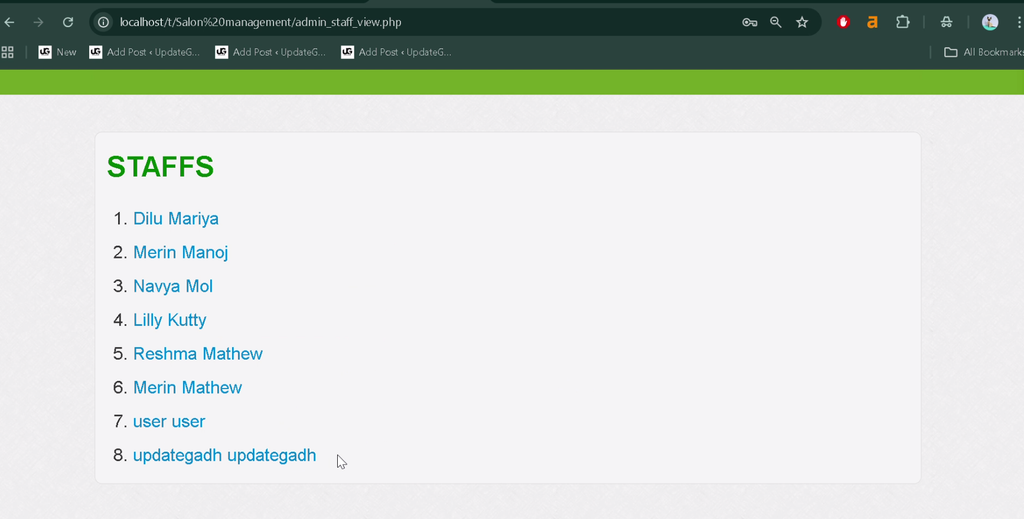The image size is (1024, 519).
Task: Open staff member Merin Manoj
Action: click(180, 253)
